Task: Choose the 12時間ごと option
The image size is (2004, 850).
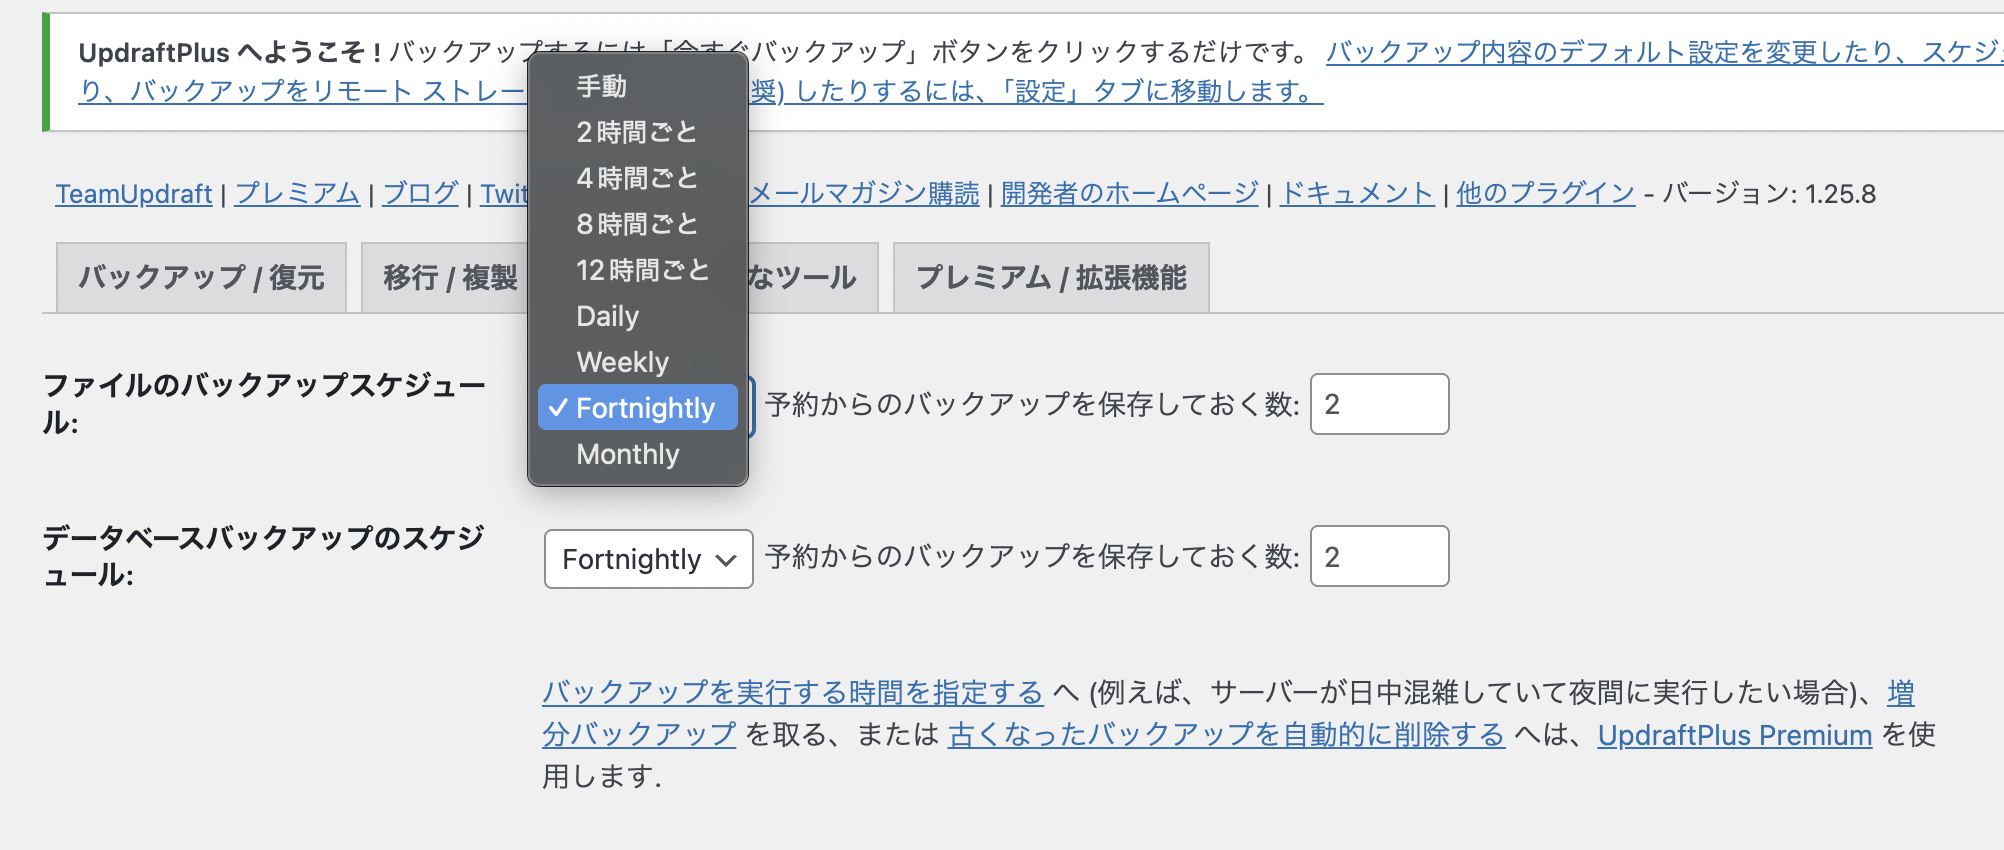Action: pyautogui.click(x=642, y=270)
